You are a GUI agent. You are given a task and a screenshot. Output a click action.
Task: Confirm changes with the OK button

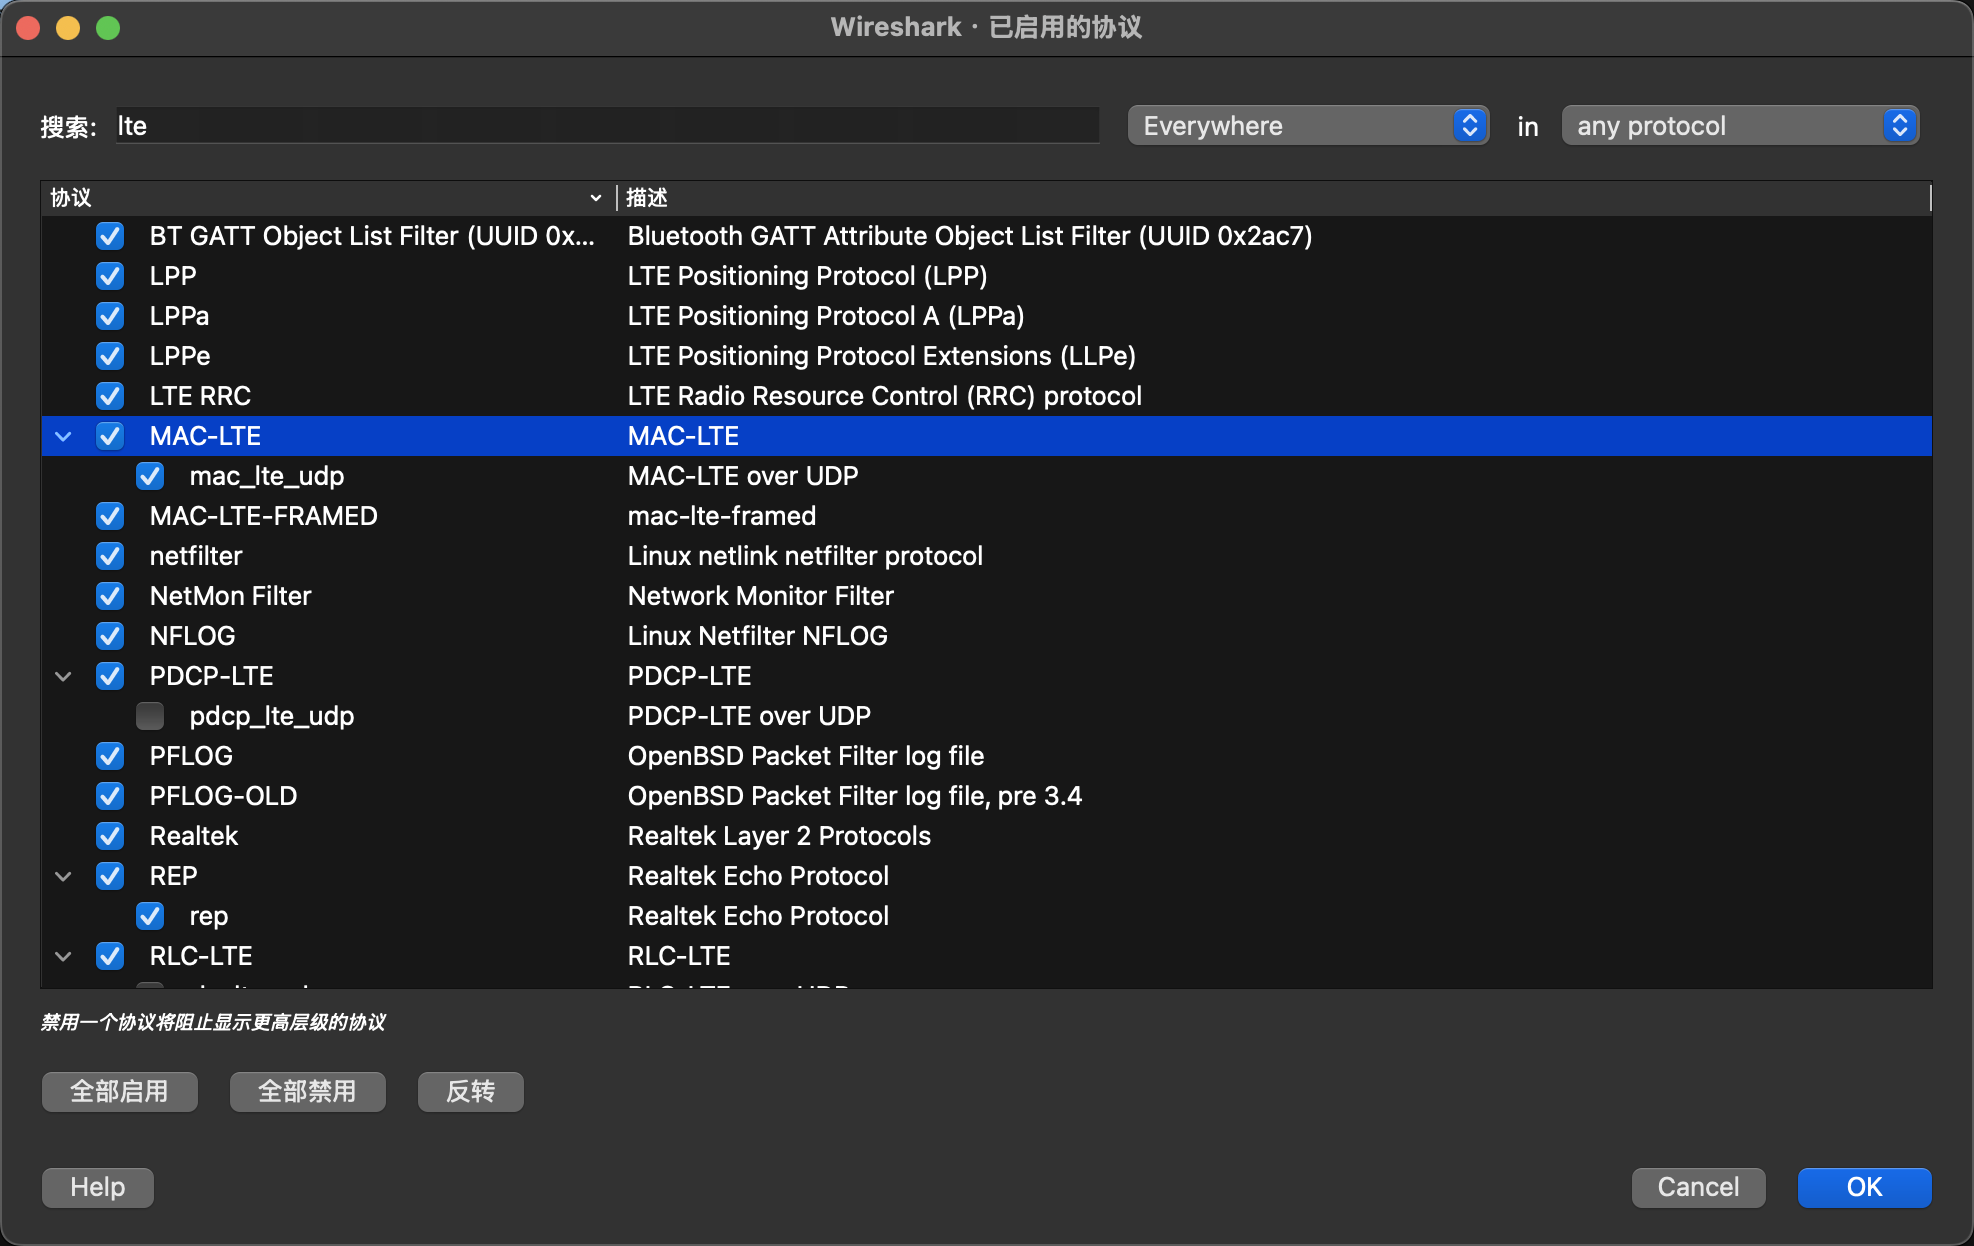coord(1865,1187)
